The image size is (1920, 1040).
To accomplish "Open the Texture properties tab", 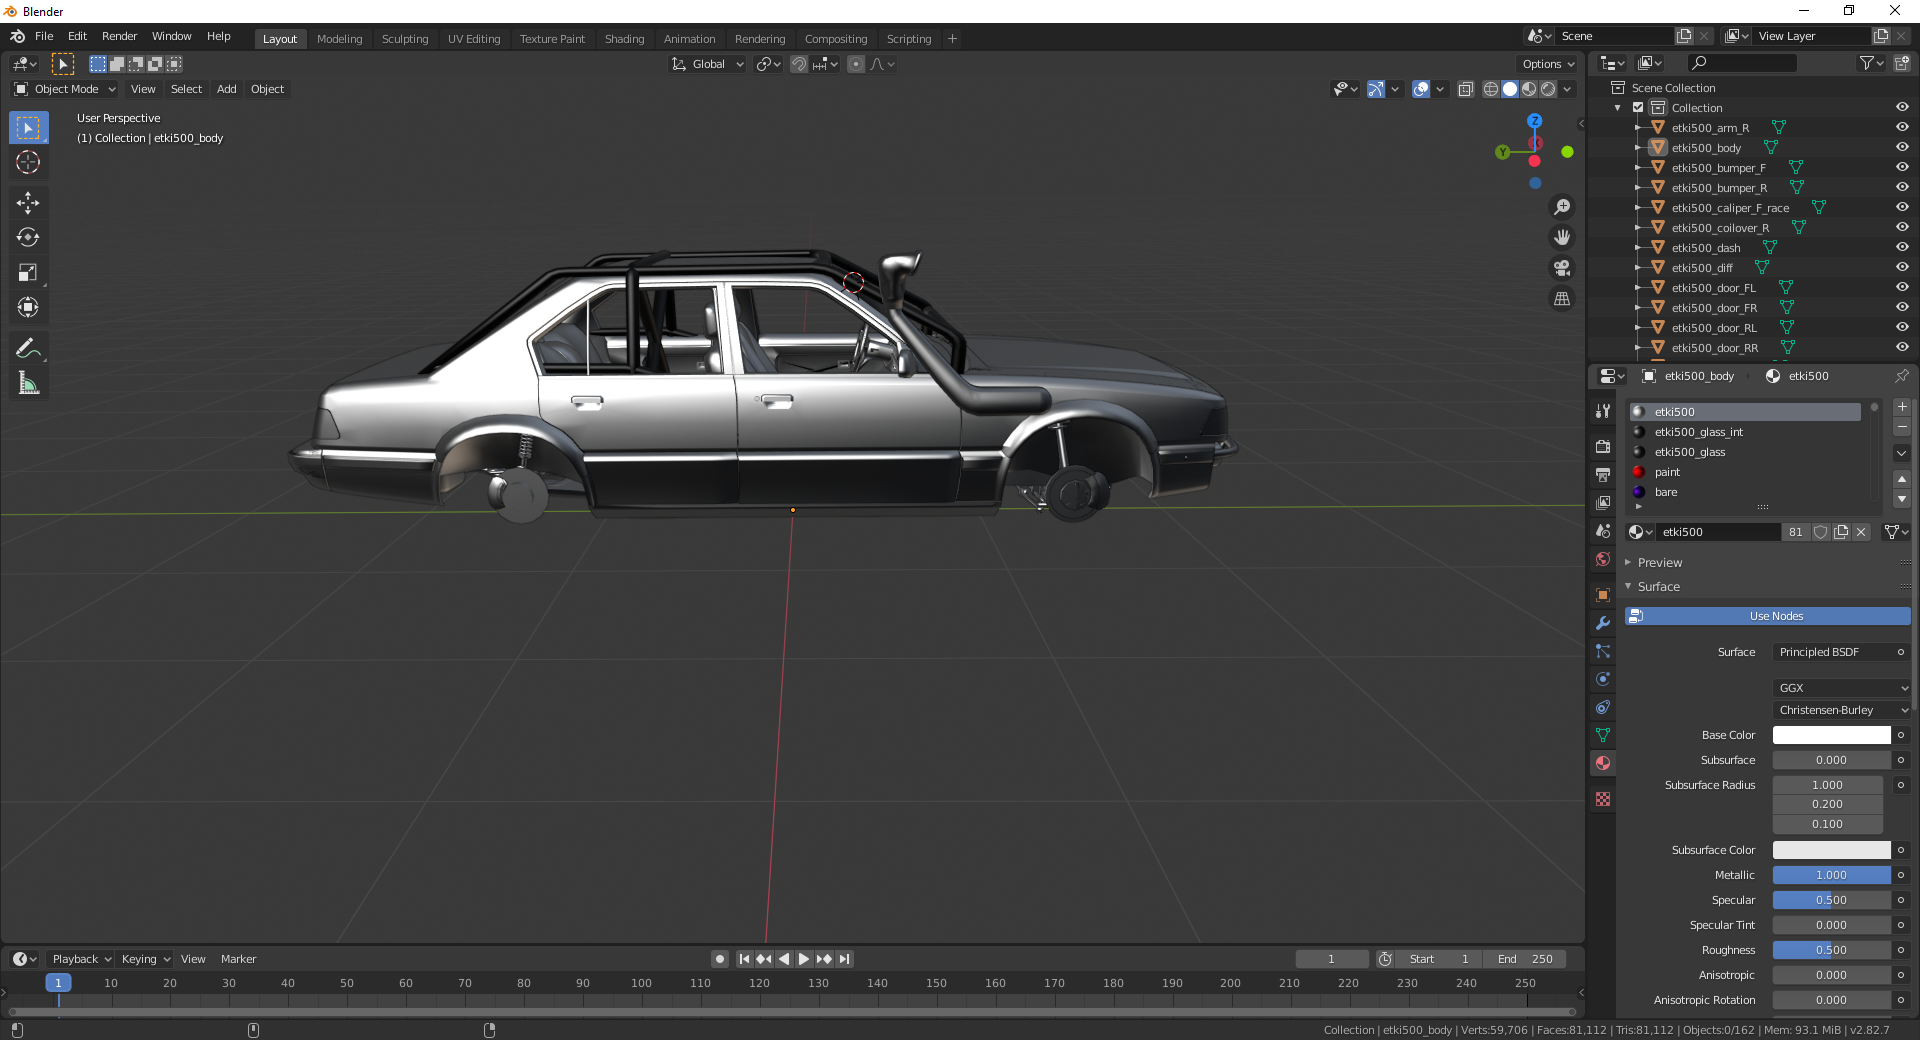I will [1603, 799].
